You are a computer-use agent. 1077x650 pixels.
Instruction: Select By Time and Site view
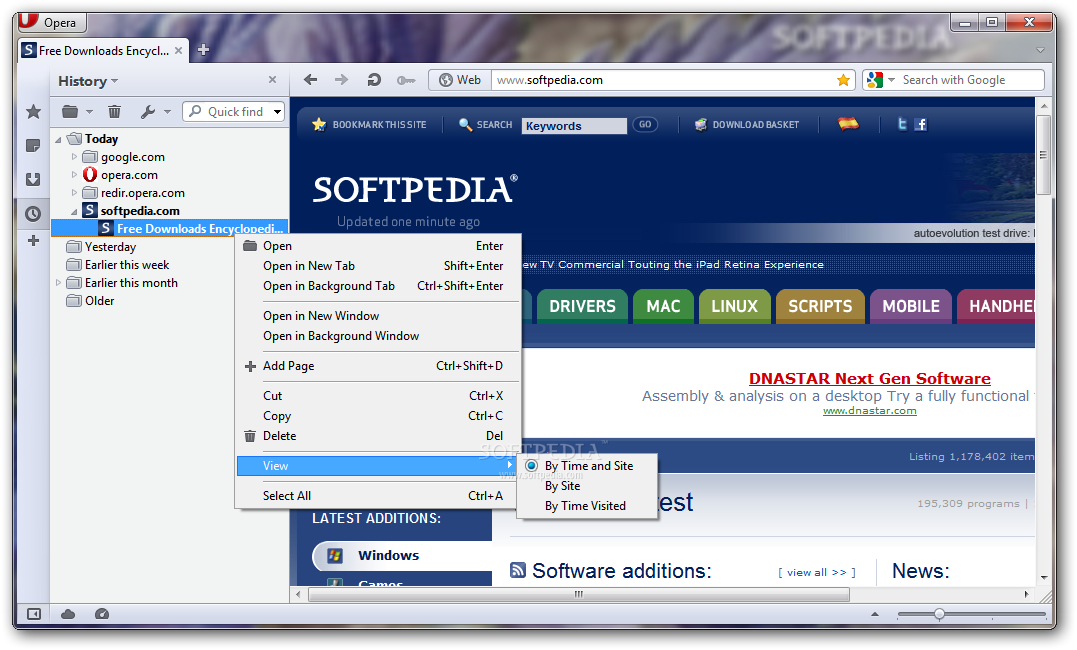[x=588, y=466]
